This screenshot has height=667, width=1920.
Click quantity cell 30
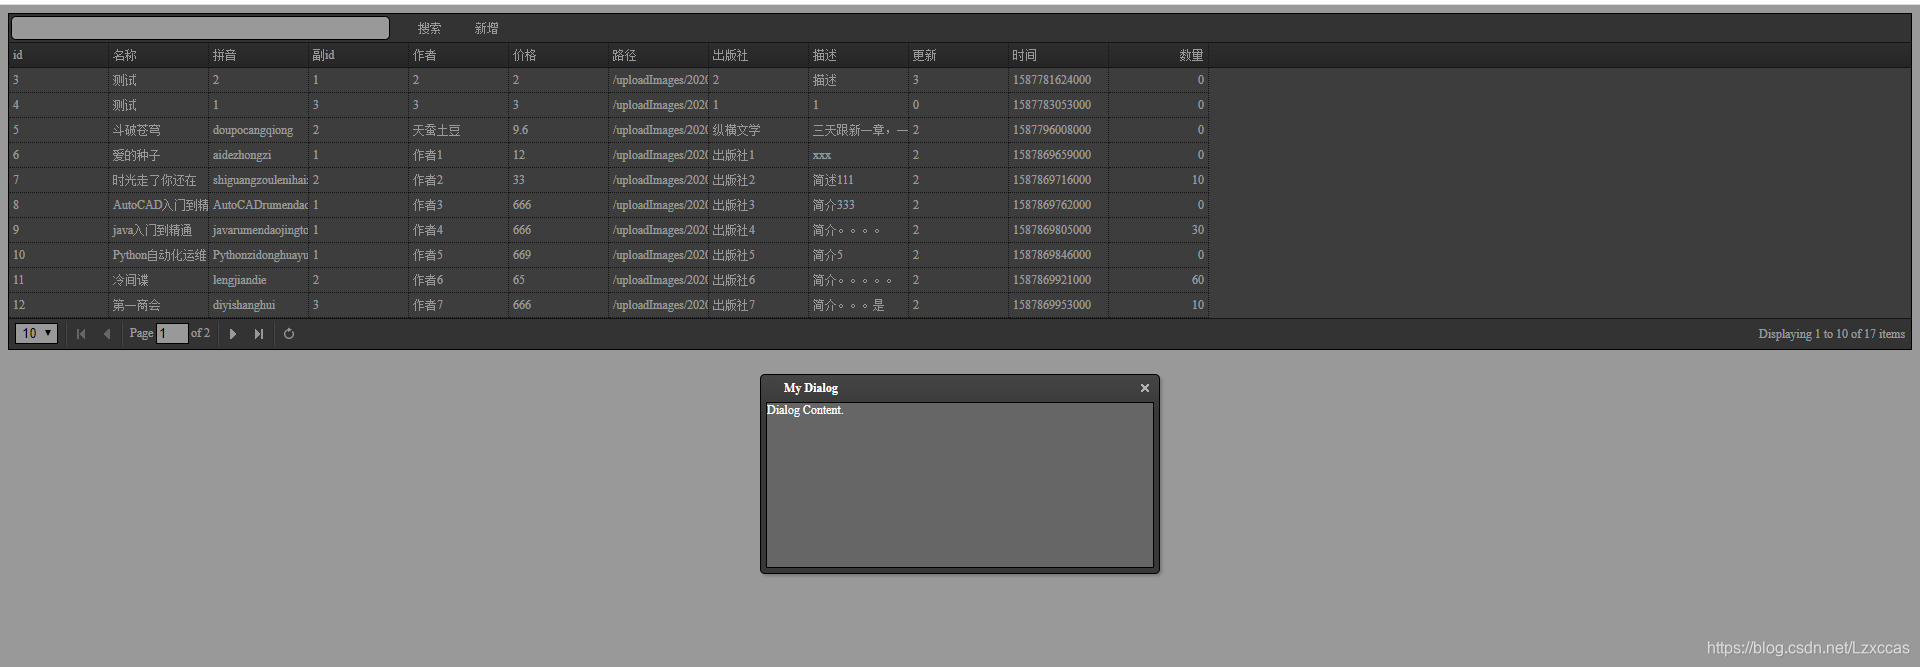coord(1158,230)
